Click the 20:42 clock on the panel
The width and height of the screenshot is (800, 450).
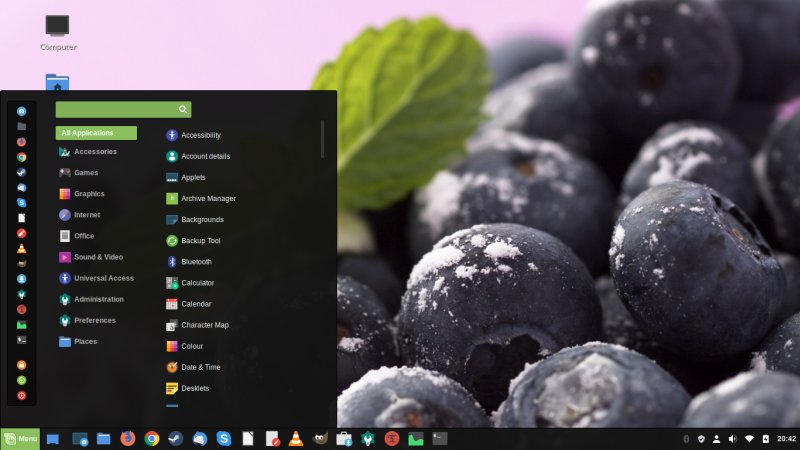pyautogui.click(x=786, y=439)
